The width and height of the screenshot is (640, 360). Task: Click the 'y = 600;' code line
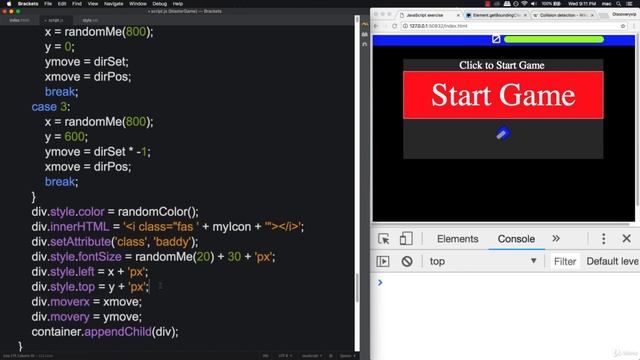tap(66, 137)
